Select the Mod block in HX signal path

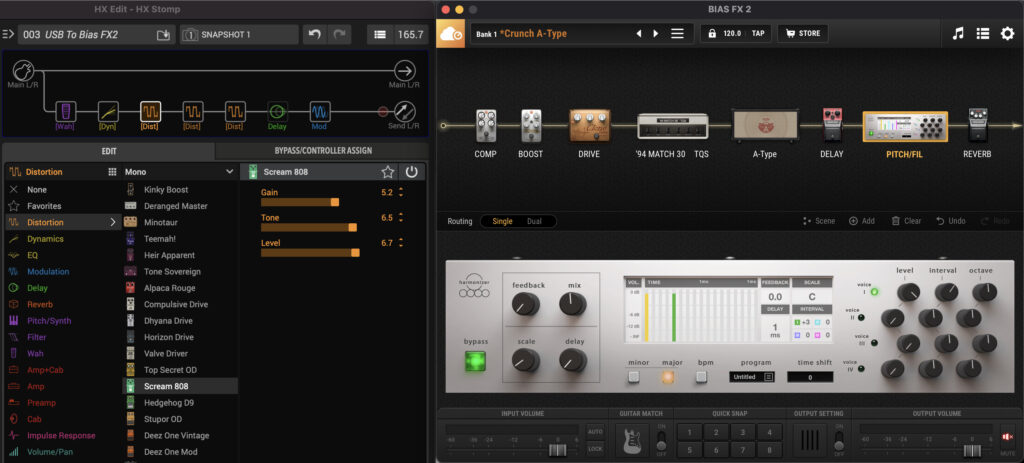[x=319, y=111]
